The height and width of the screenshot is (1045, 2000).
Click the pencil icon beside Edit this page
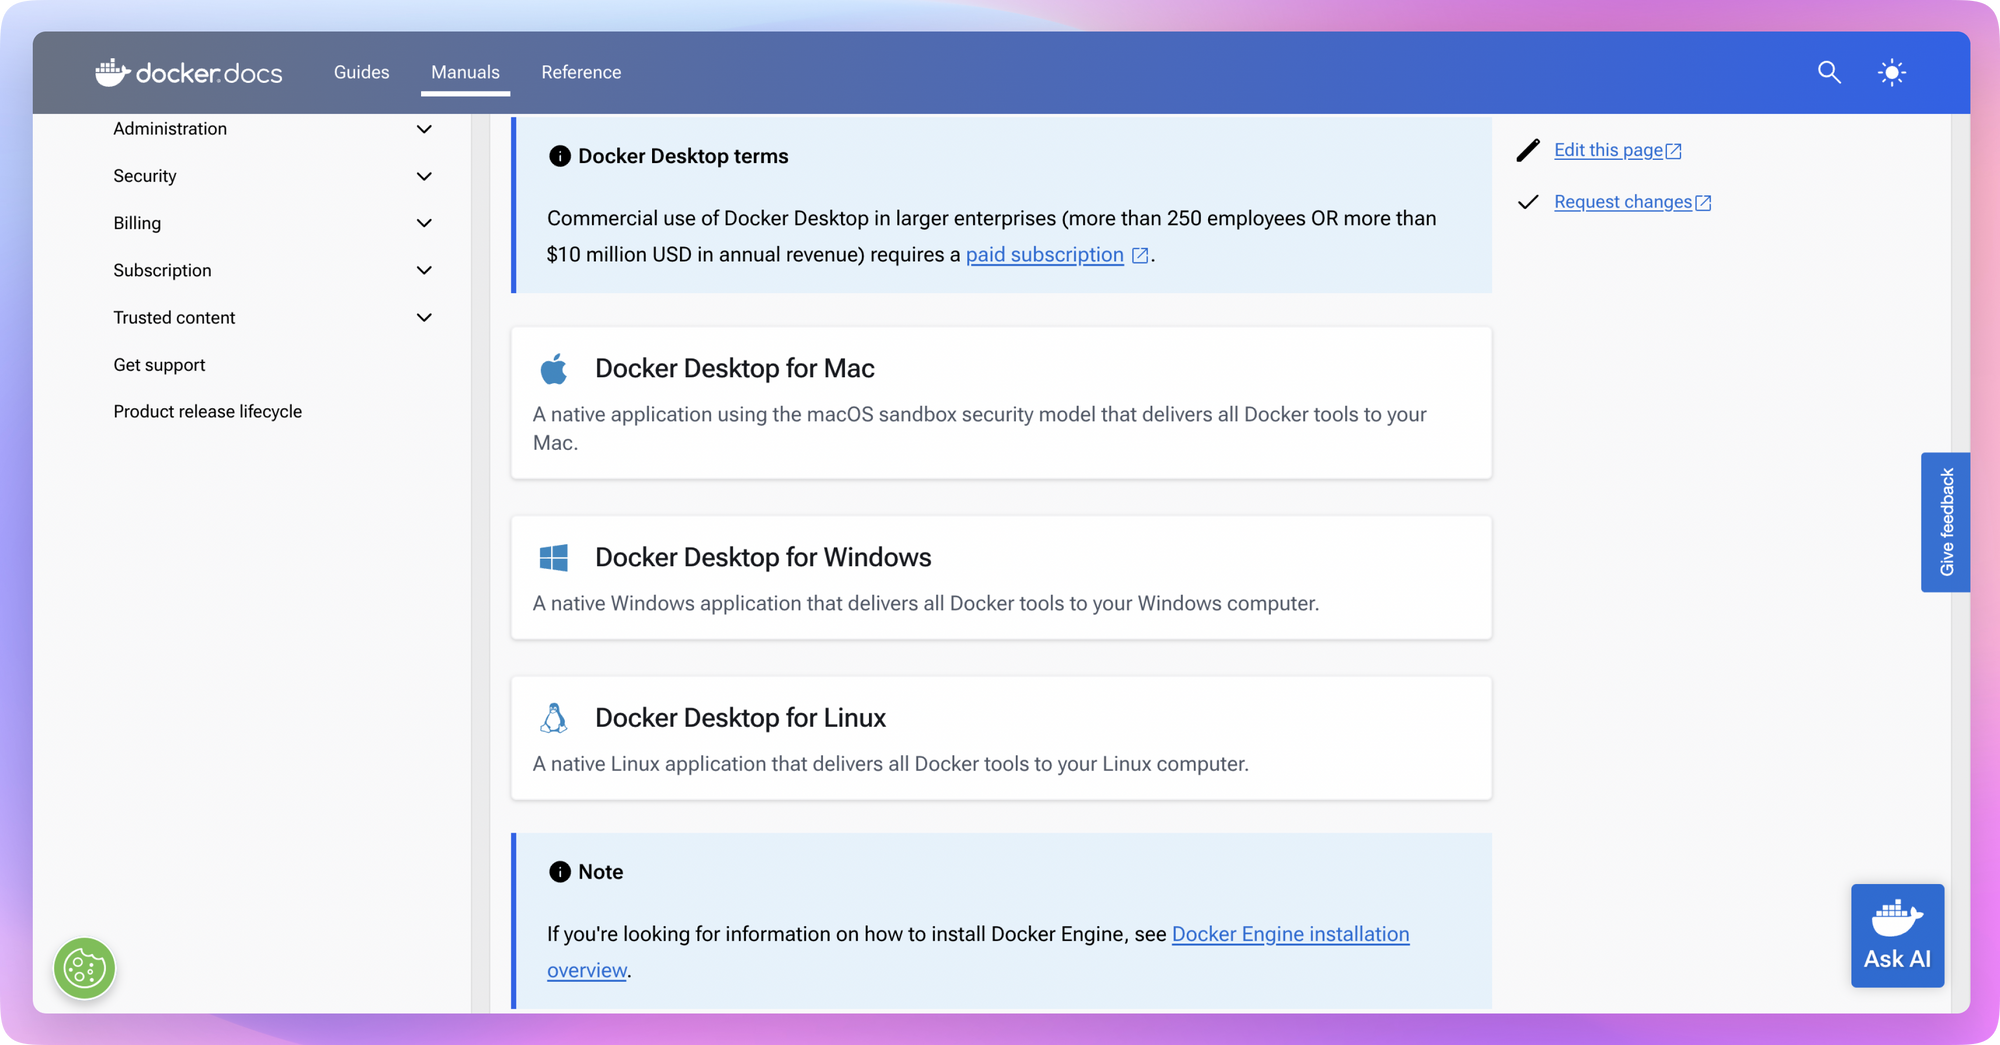click(x=1528, y=150)
